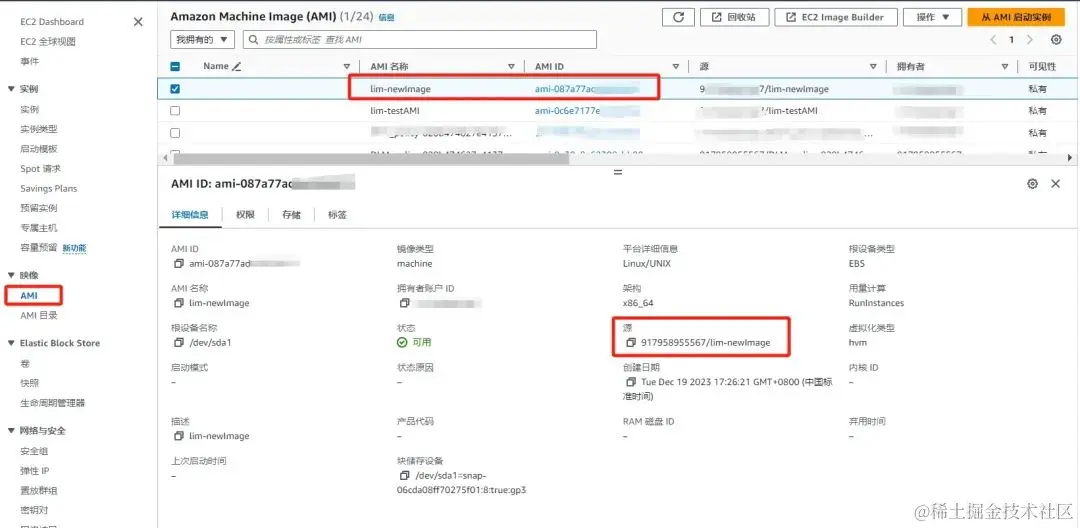The width and height of the screenshot is (1080, 528).
Task: Open the 我拥有的 filter dropdown
Action: click(202, 40)
